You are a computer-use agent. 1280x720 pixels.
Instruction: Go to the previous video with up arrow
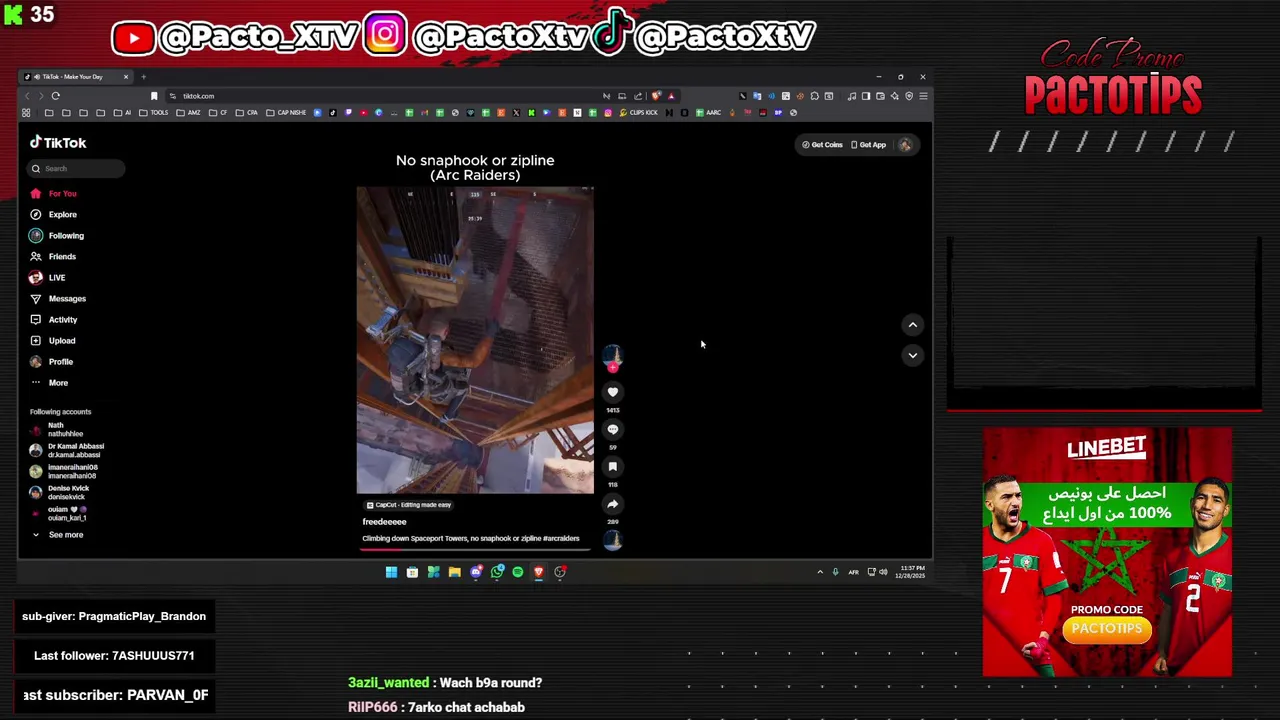[x=912, y=324]
